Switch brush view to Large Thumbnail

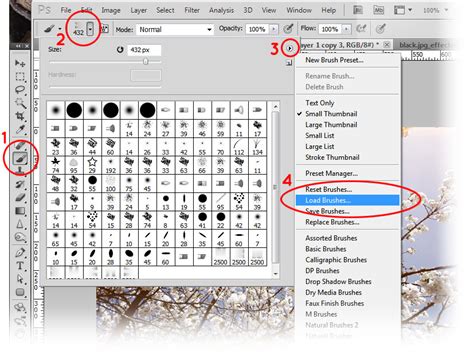331,125
